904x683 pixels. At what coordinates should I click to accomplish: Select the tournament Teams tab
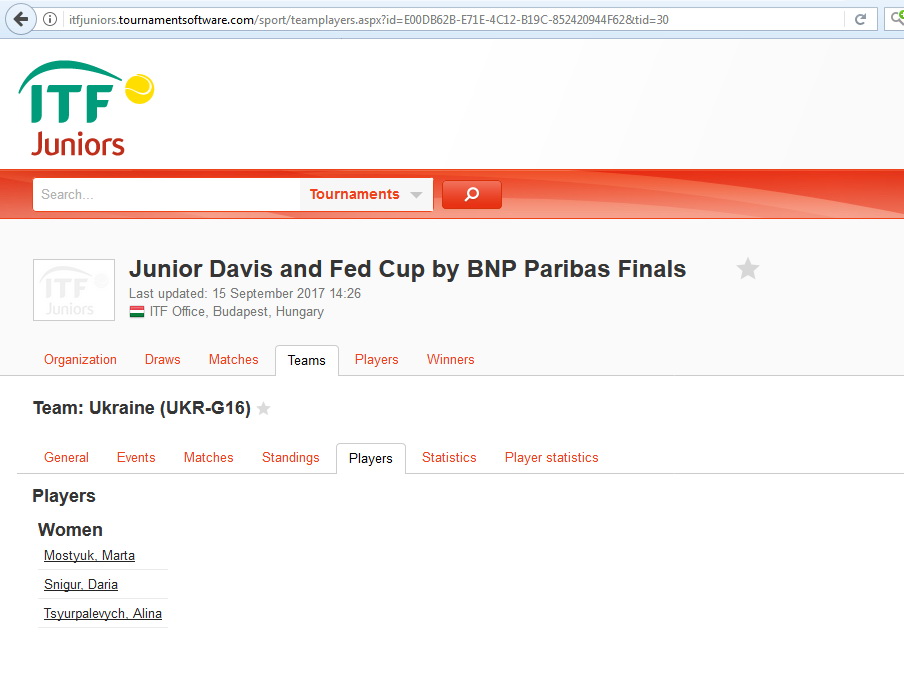click(307, 360)
